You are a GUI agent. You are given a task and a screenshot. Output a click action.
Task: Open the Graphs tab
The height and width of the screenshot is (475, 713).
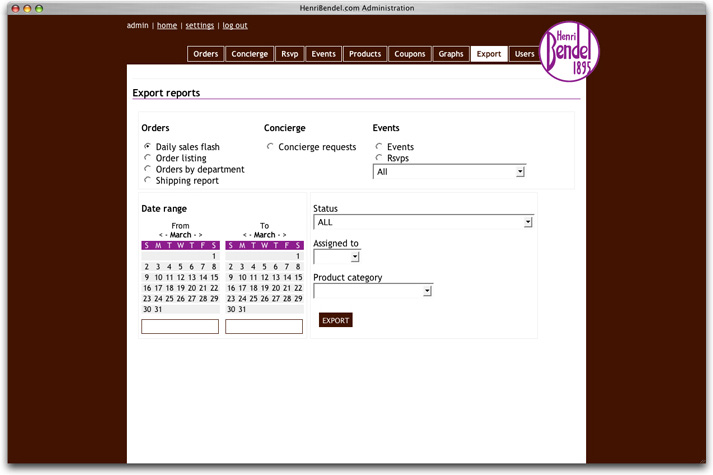[450, 54]
